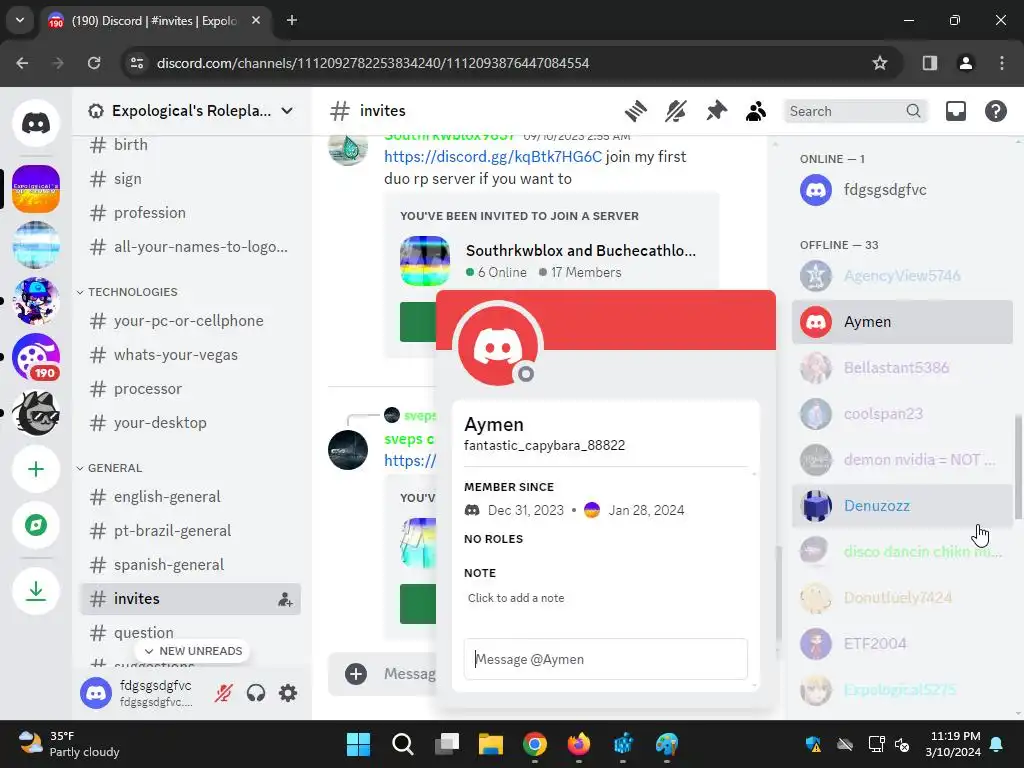Viewport: 1024px width, 768px height.
Task: Open Help question mark icon
Action: point(995,111)
